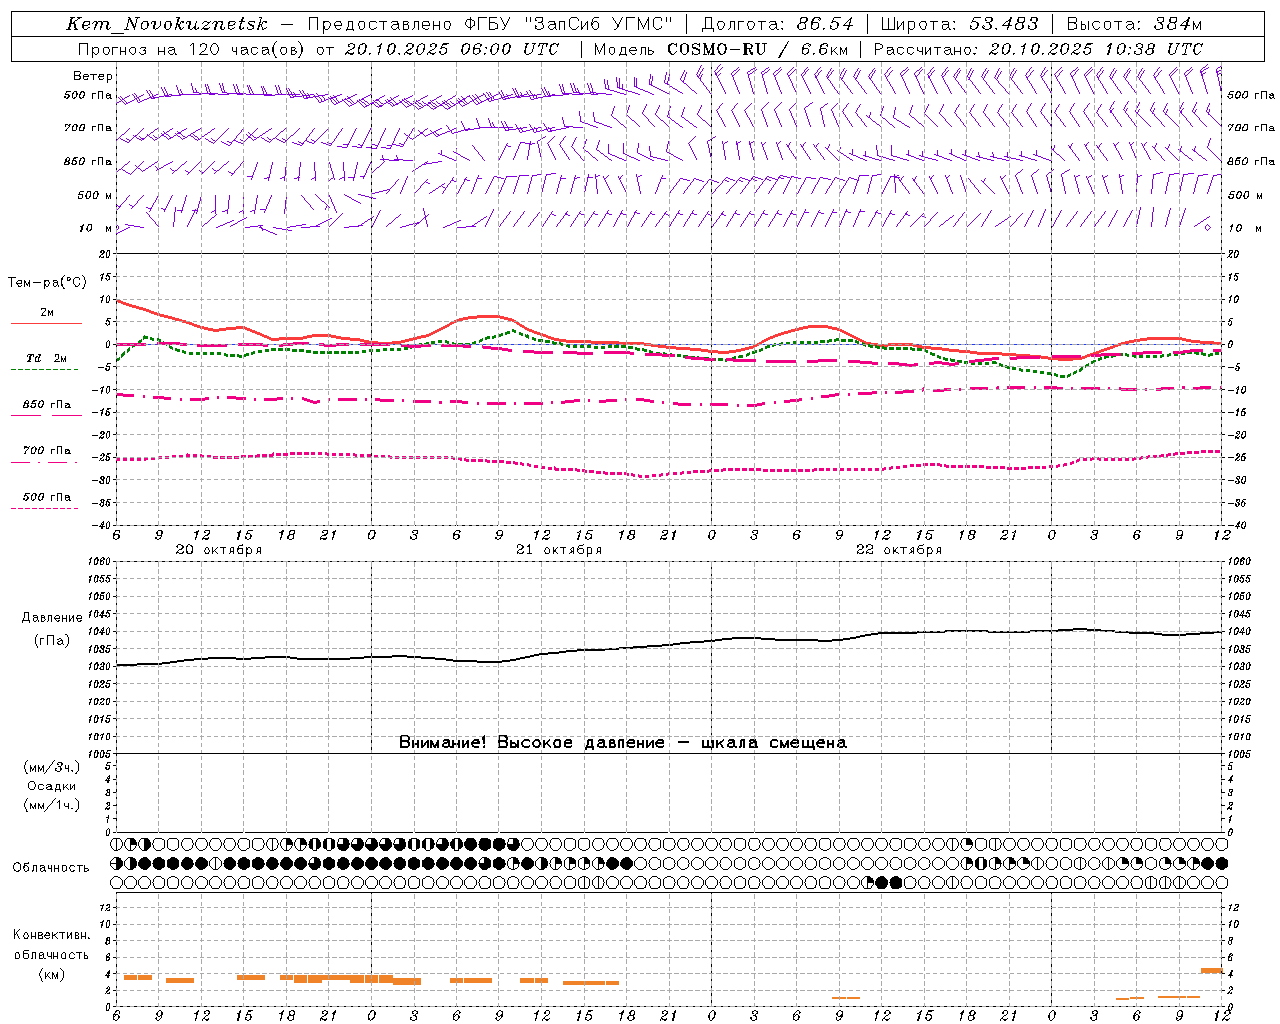Click the '2м' temperature legend entry
Screen dimensions: 1280x1024
pos(47,313)
